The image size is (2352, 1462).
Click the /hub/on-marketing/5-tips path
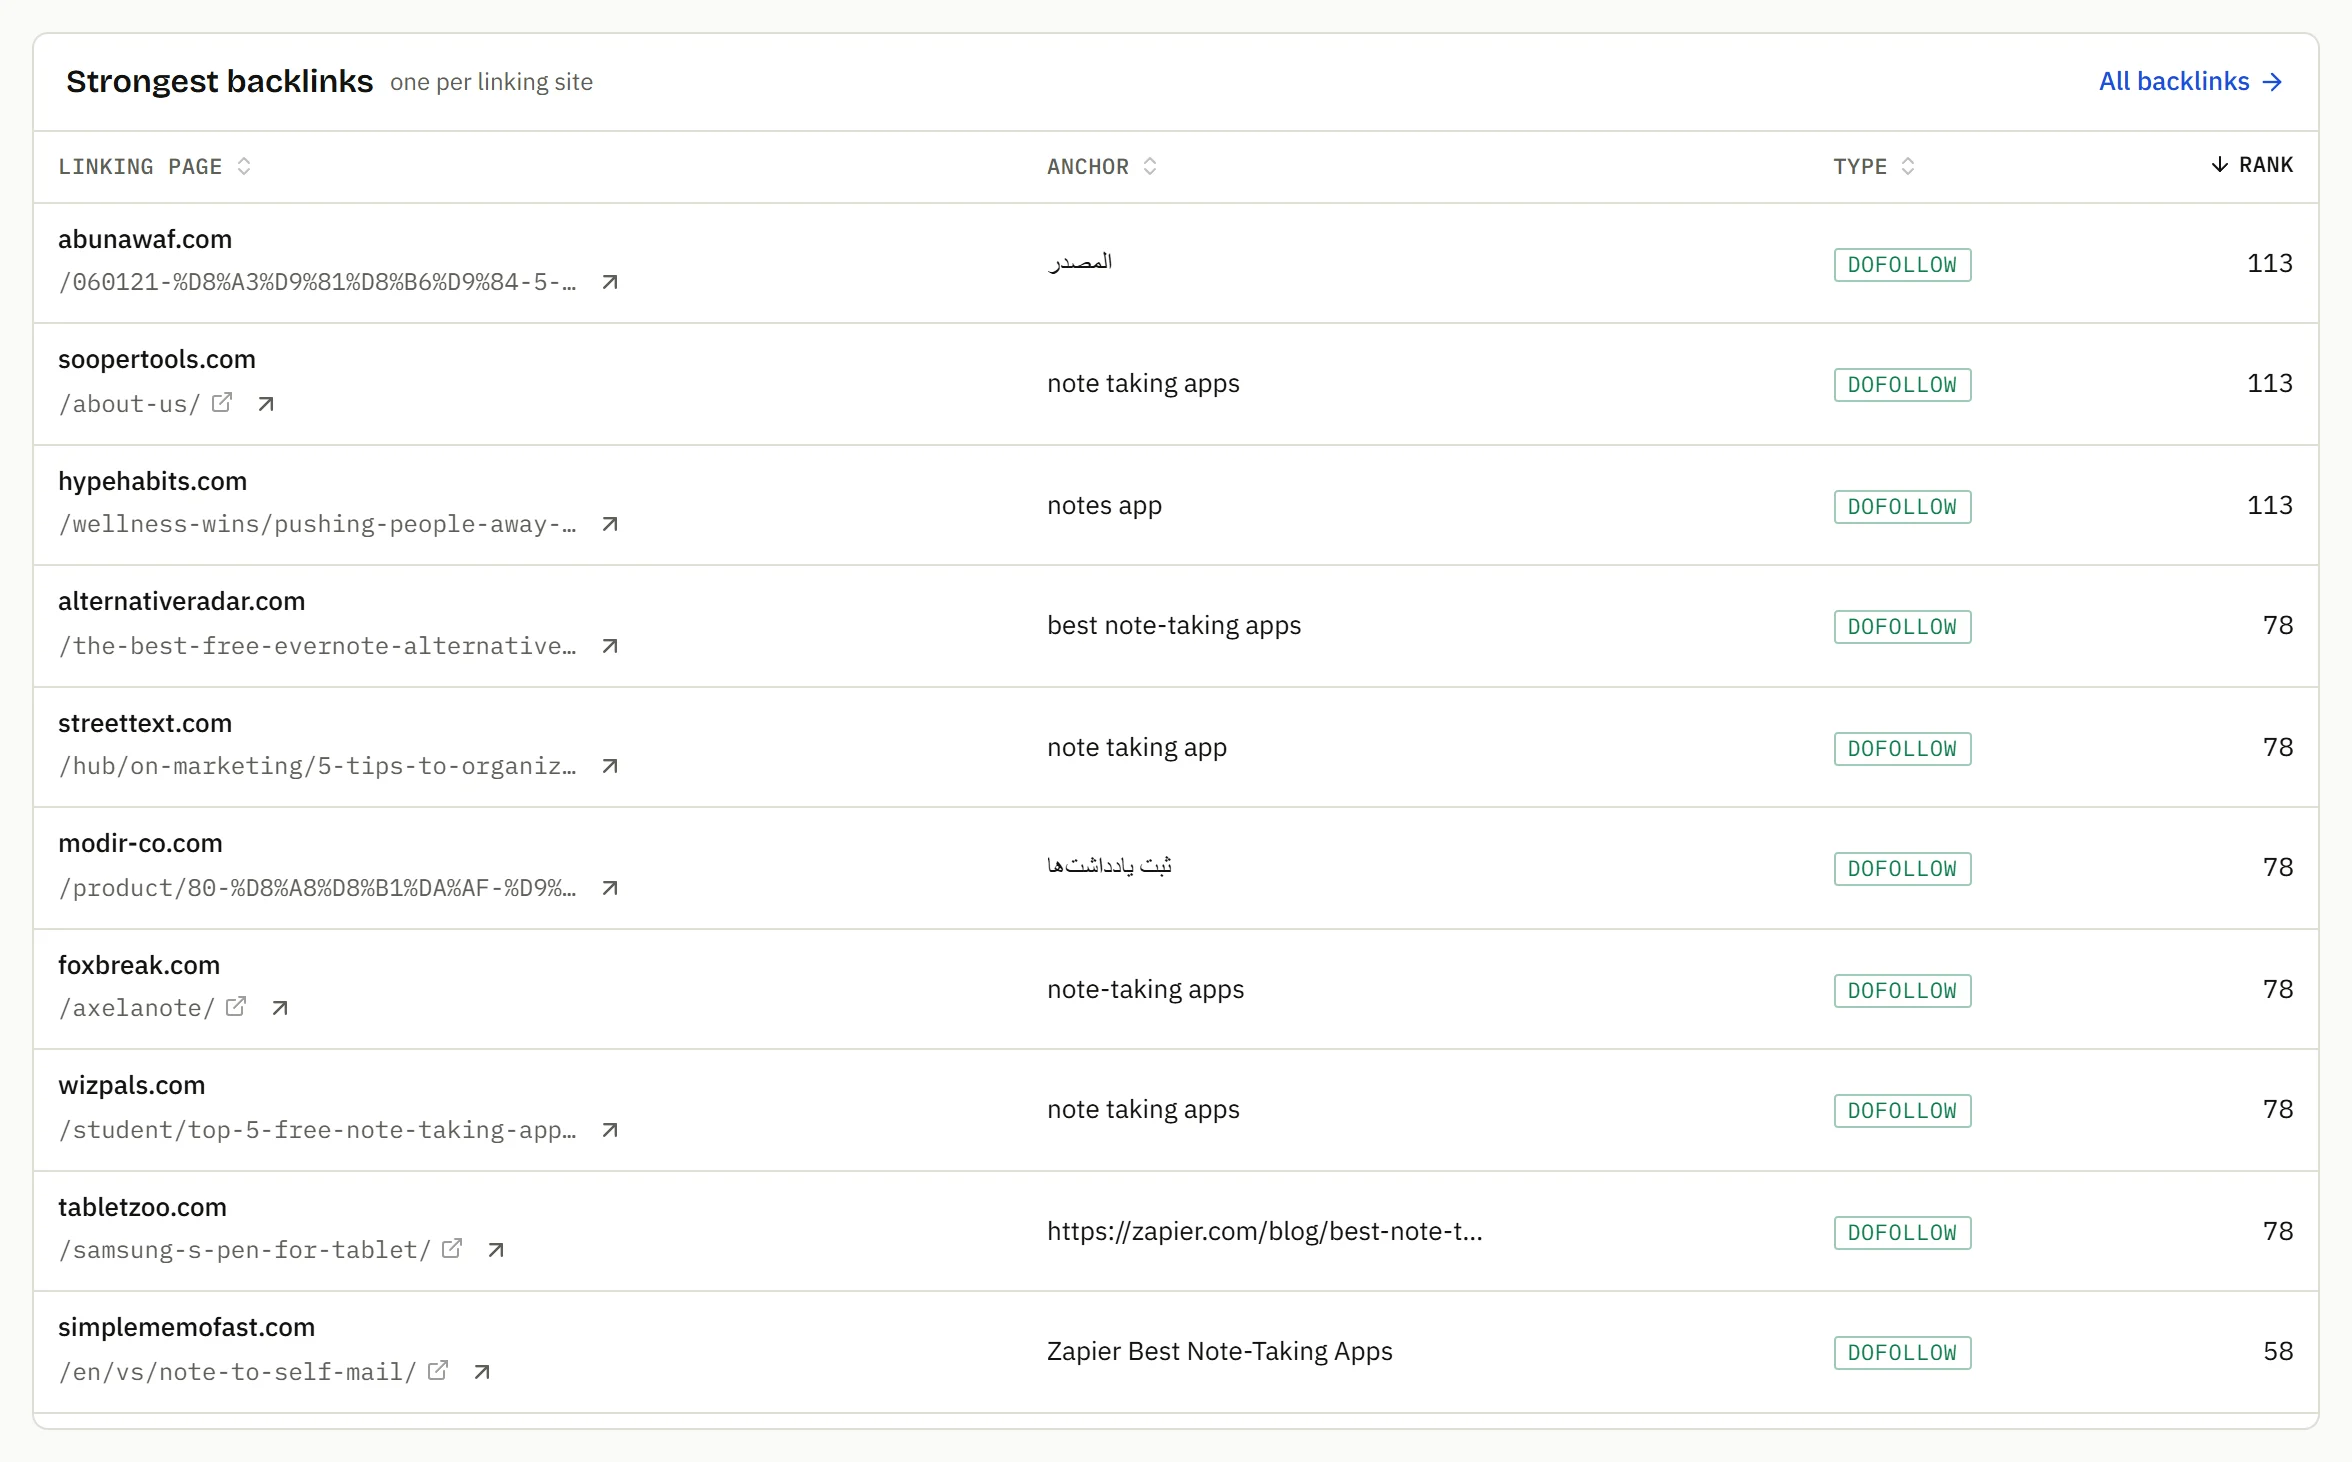317,766
